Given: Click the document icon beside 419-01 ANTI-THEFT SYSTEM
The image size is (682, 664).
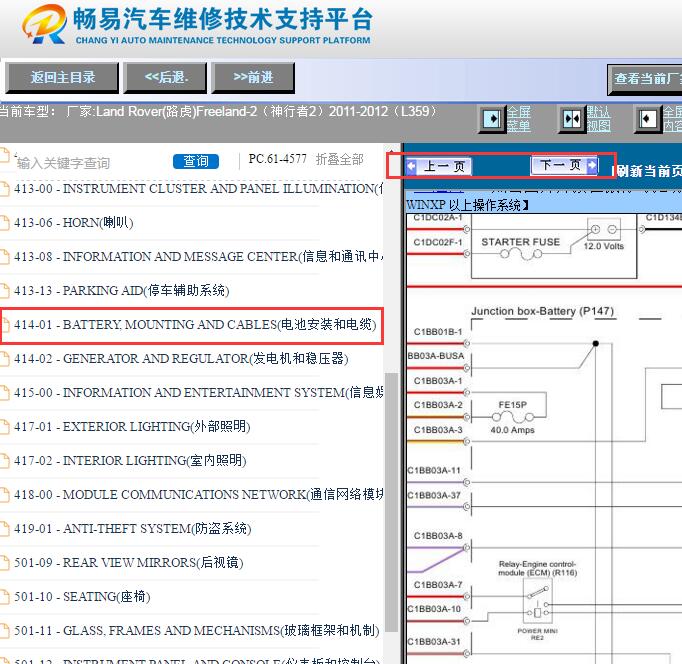Looking at the screenshot, I should click(5, 529).
